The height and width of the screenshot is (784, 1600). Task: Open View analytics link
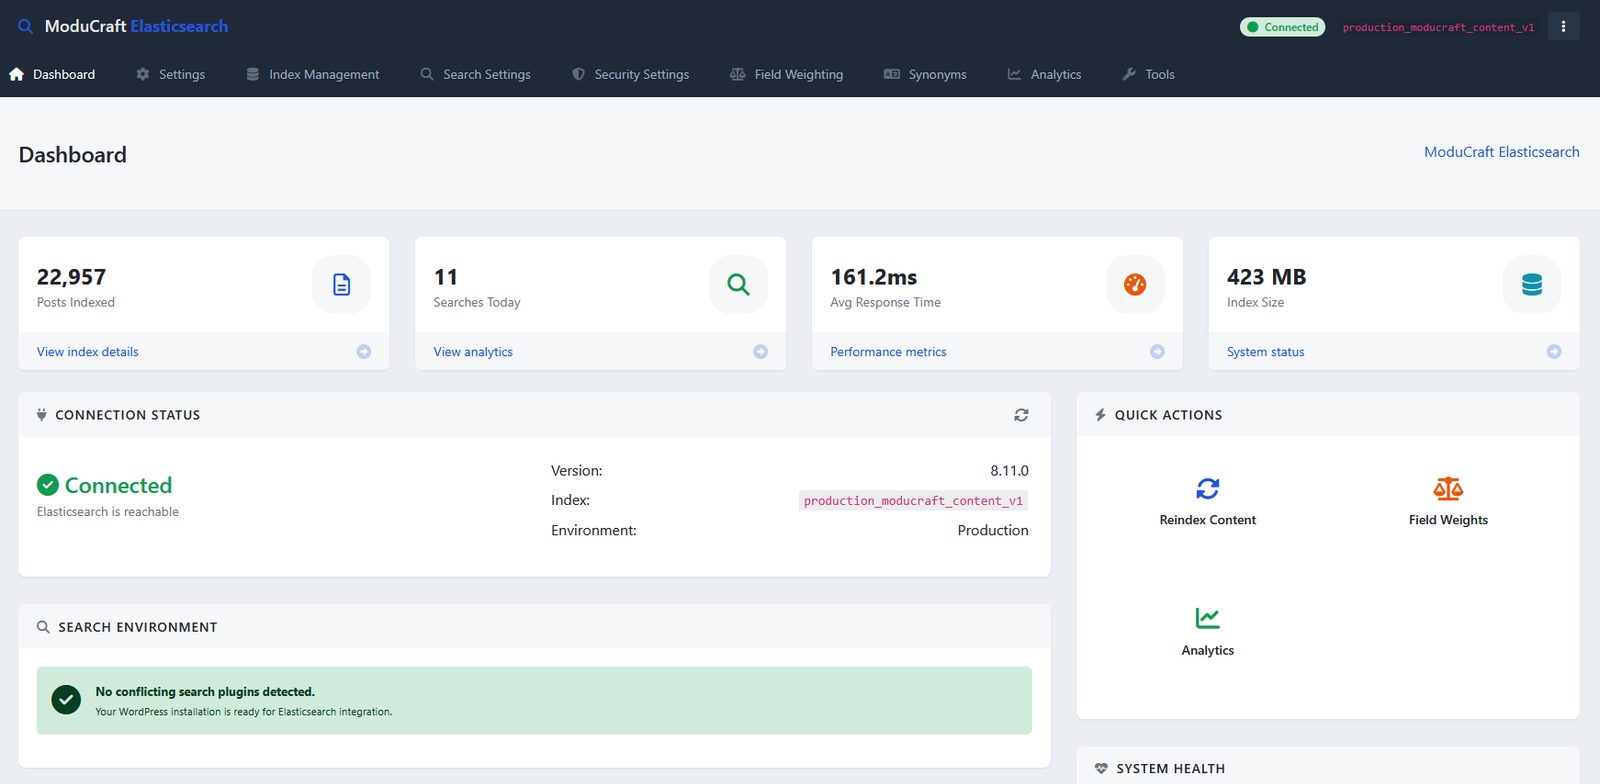pyautogui.click(x=473, y=352)
